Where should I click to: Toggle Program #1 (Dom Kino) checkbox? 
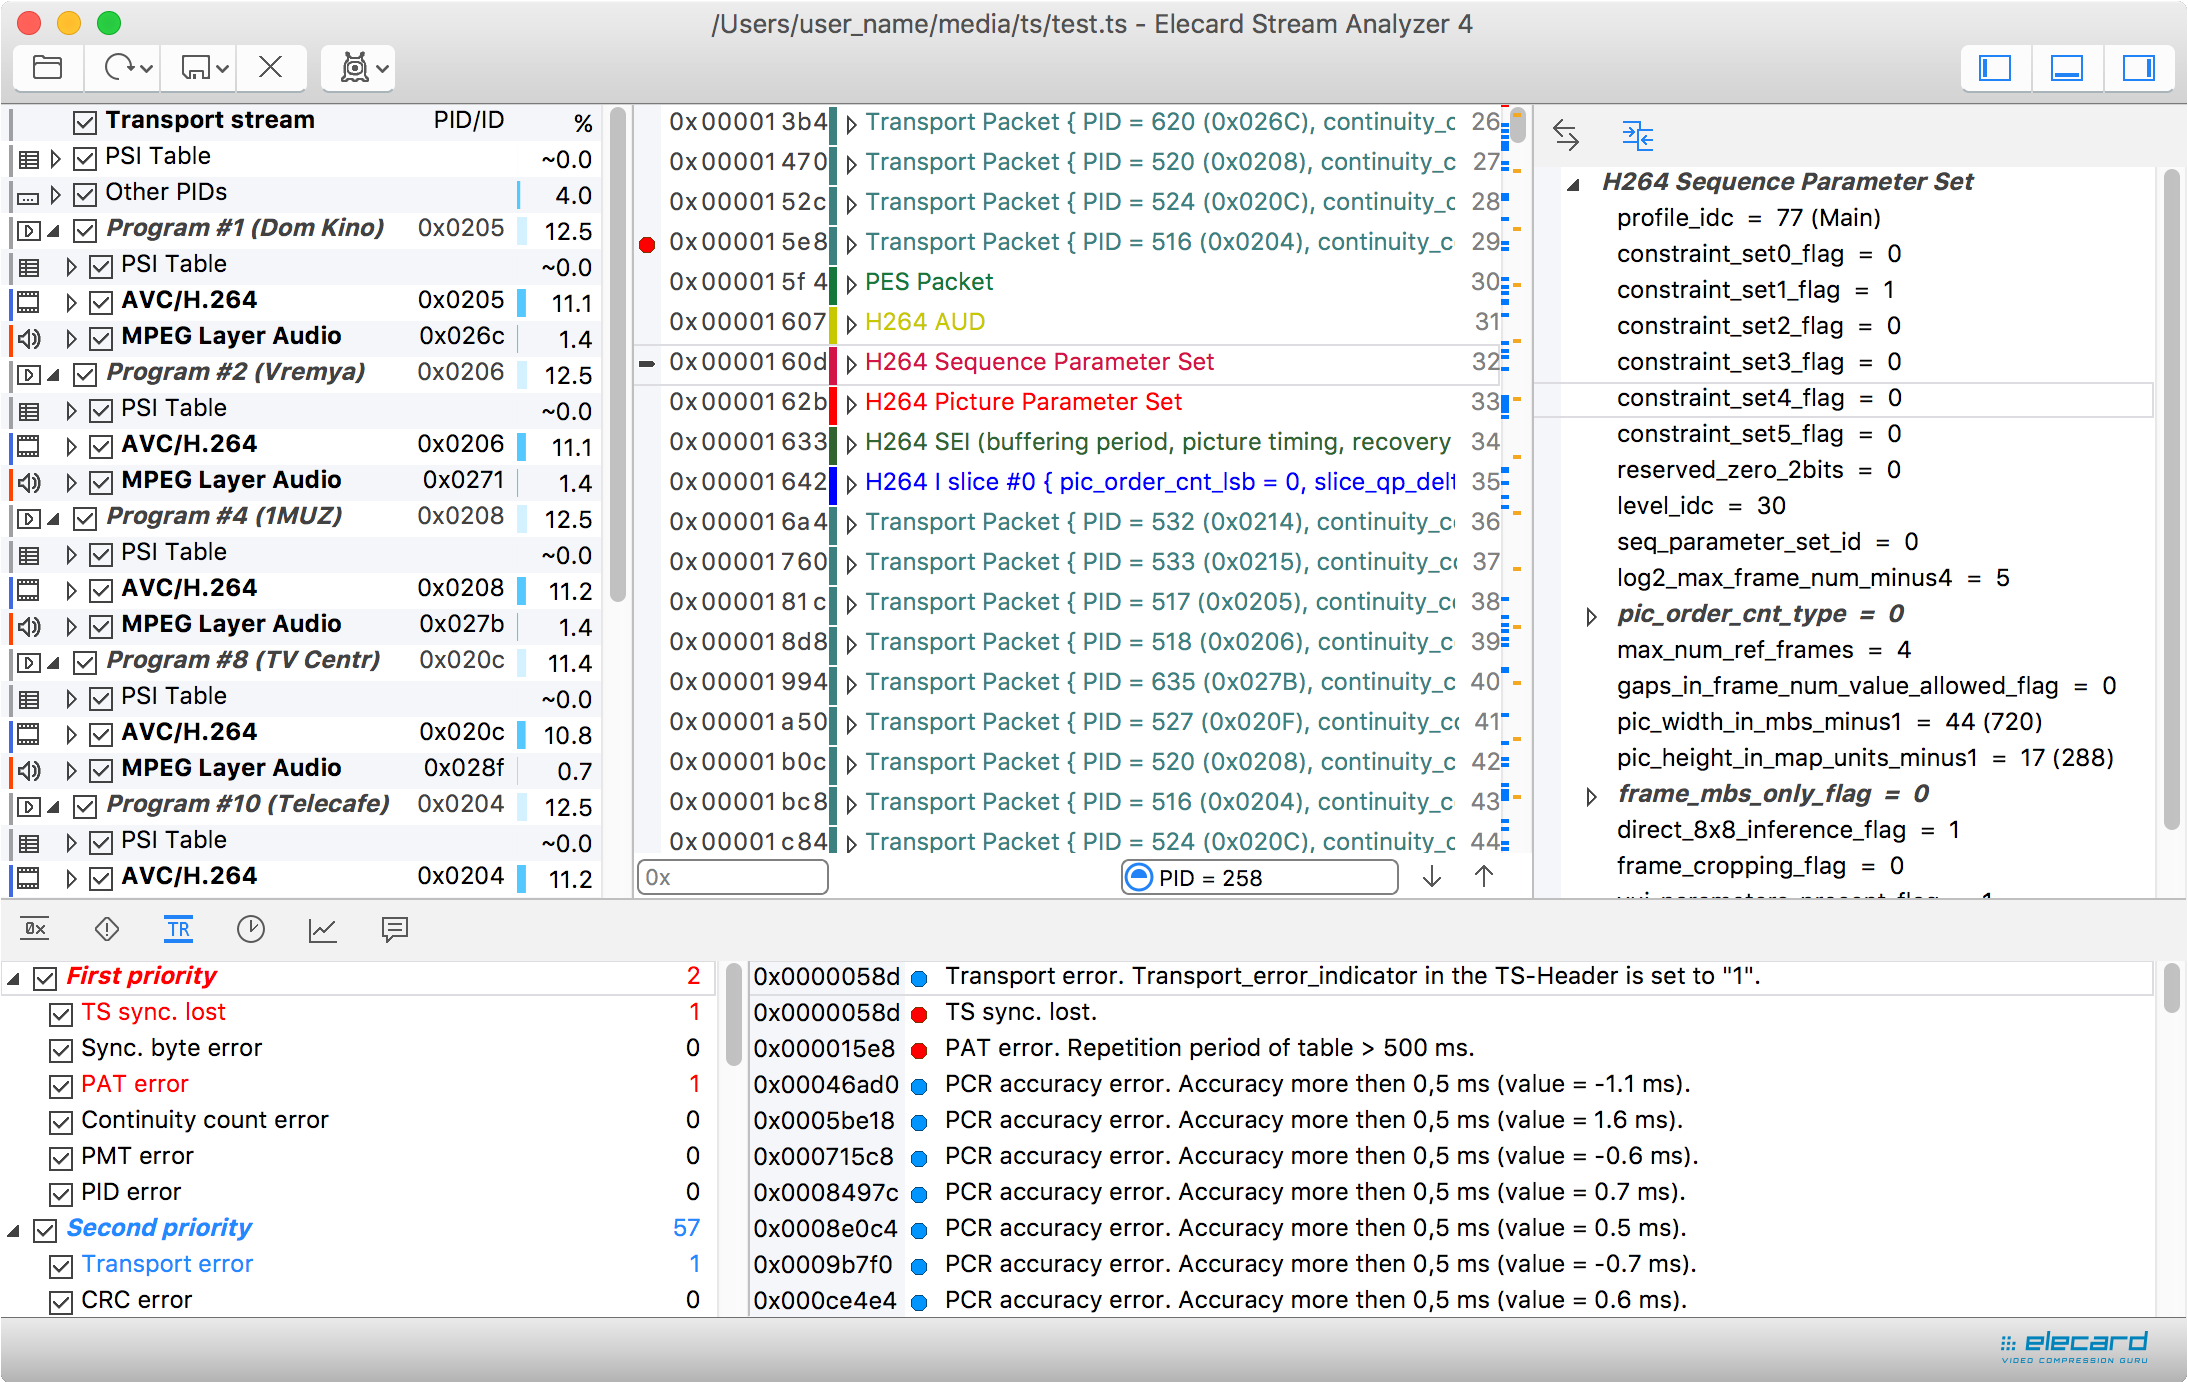(x=85, y=231)
